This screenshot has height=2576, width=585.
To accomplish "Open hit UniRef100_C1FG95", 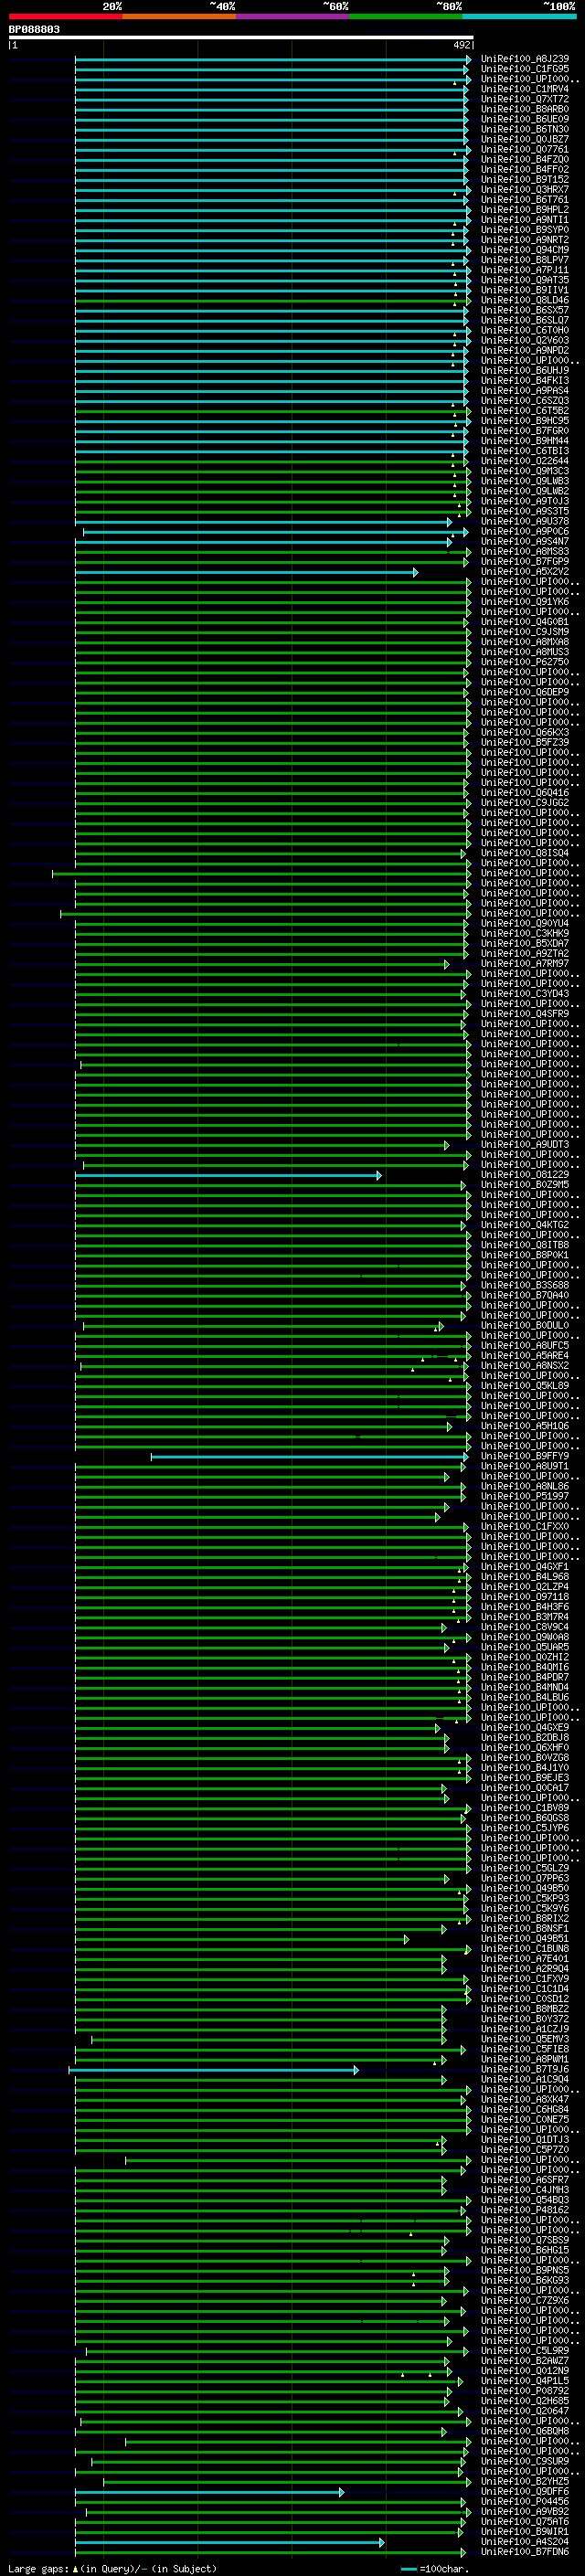I will pos(525,69).
